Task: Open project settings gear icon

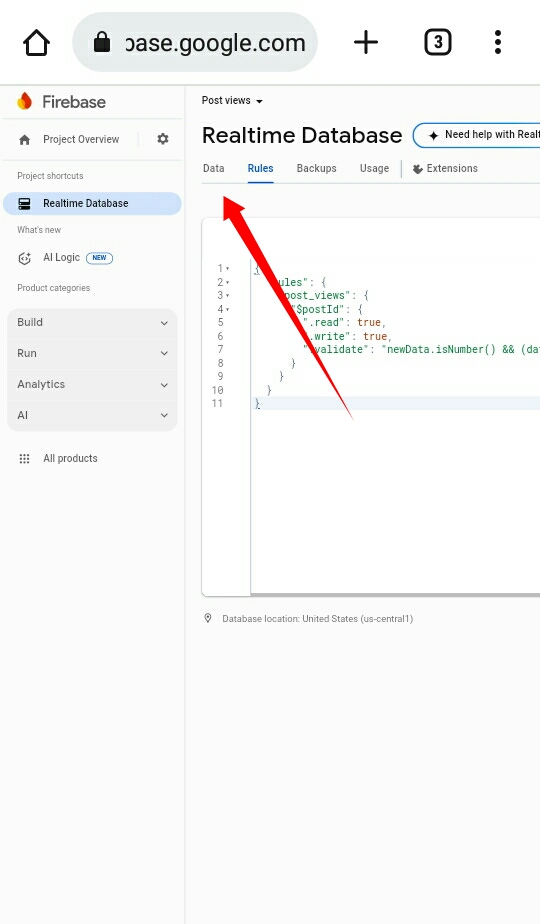Action: pyautogui.click(x=163, y=139)
